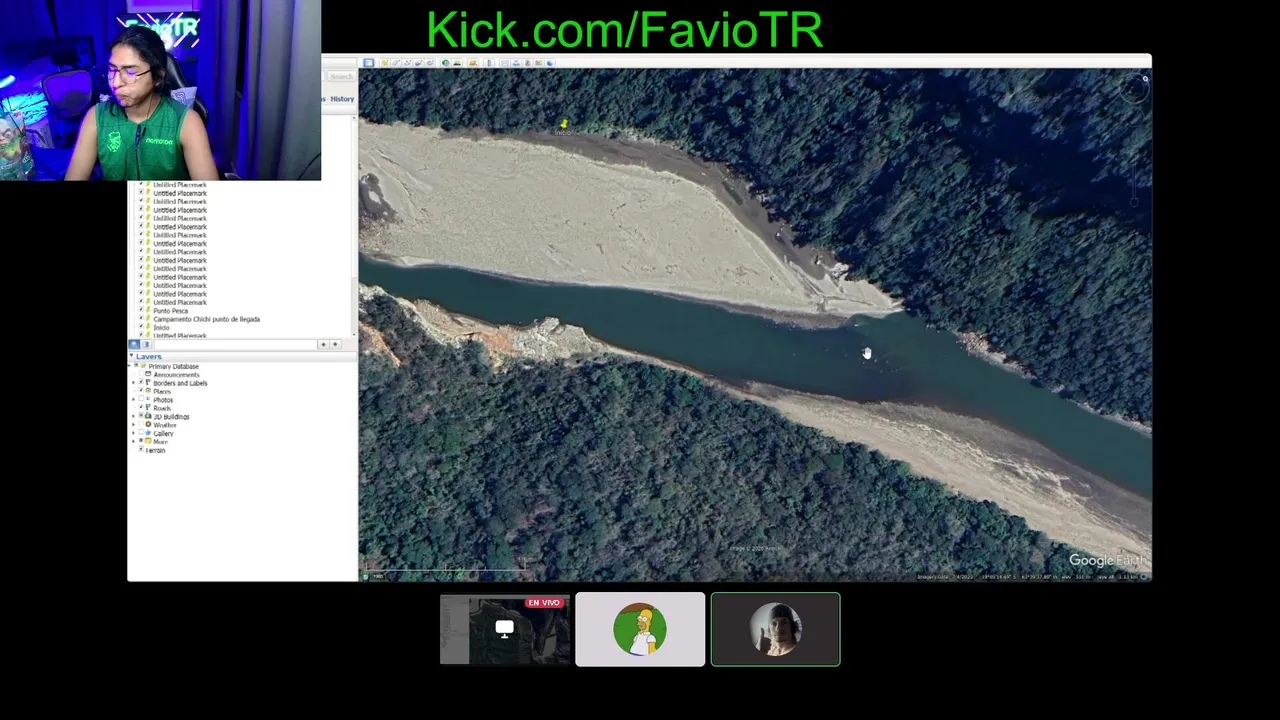Image resolution: width=1280 pixels, height=720 pixels.
Task: Toggle the Places layer checkbox
Action: point(141,390)
